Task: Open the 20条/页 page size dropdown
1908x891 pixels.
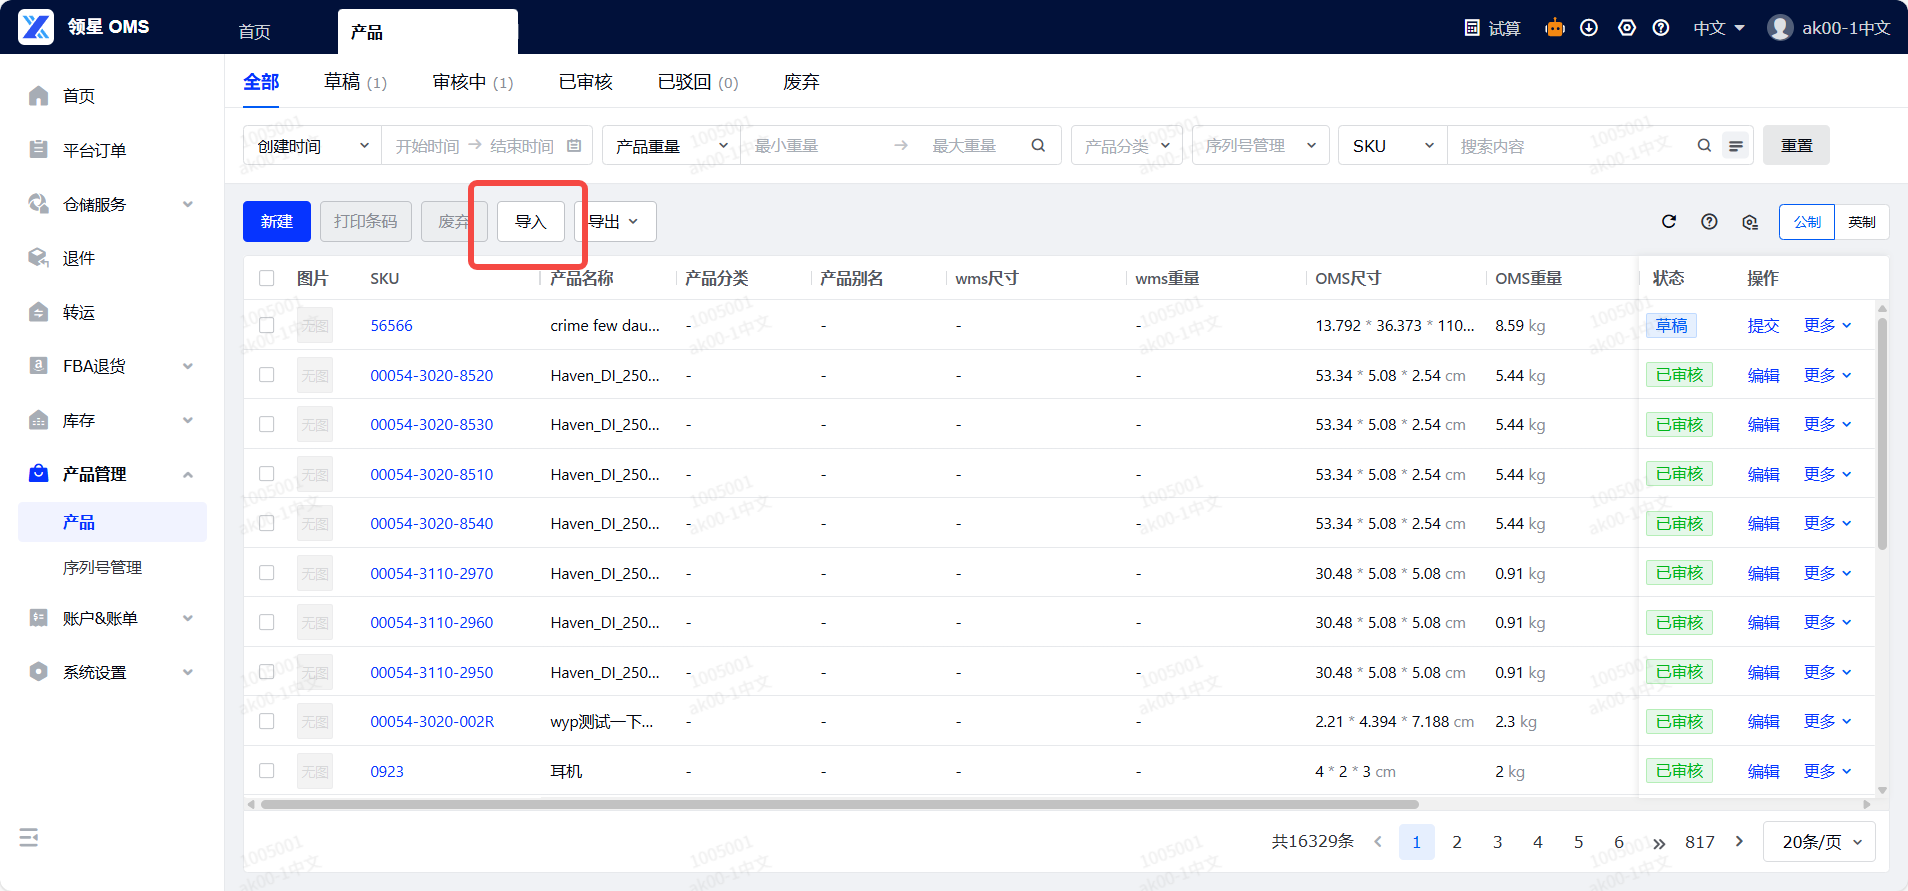Action: (x=1819, y=842)
